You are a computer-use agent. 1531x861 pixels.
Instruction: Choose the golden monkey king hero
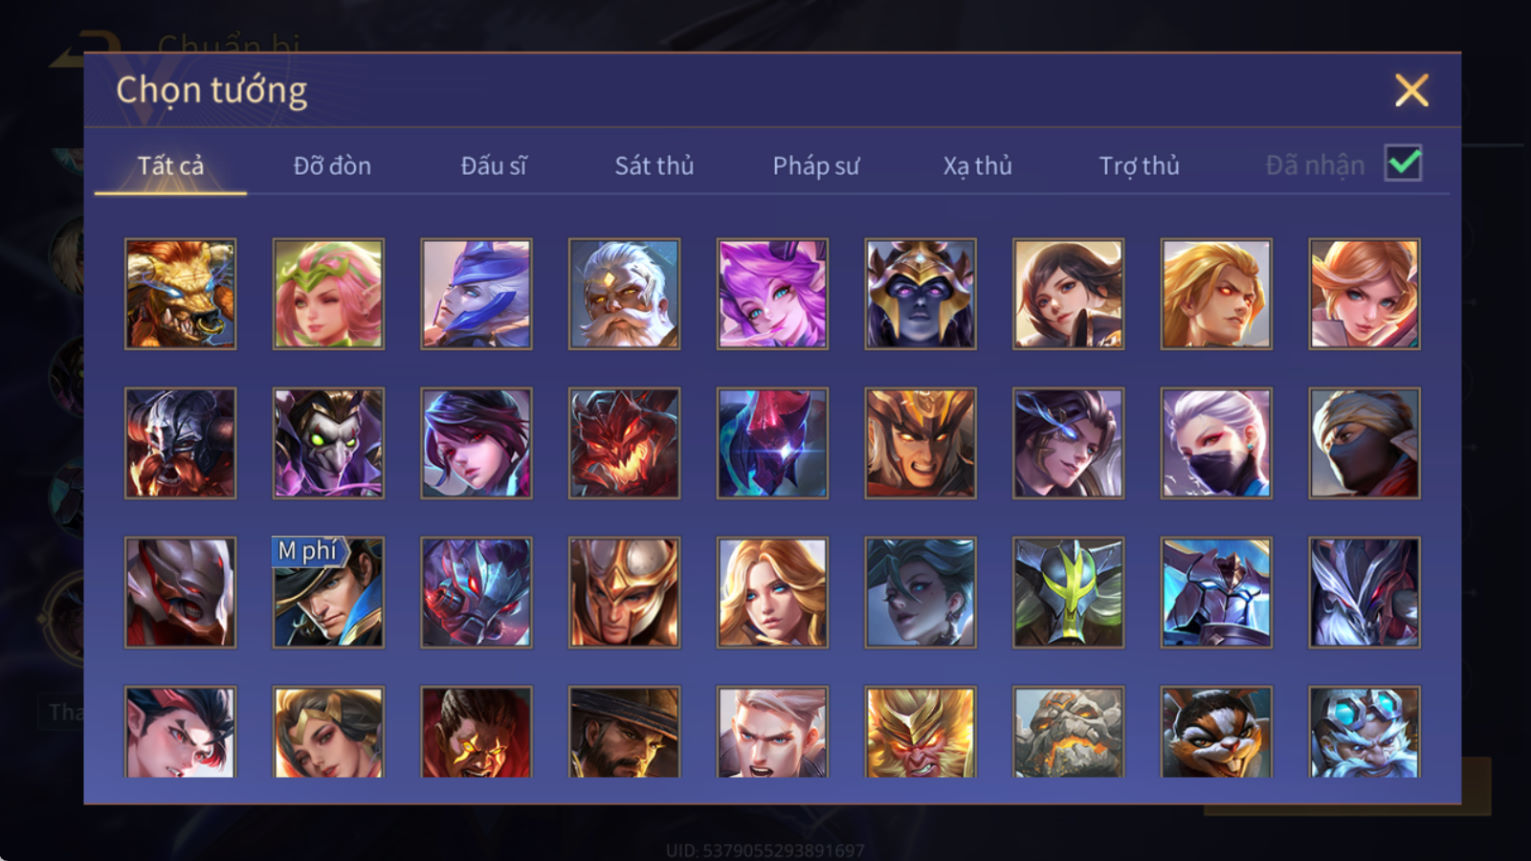coord(920,732)
